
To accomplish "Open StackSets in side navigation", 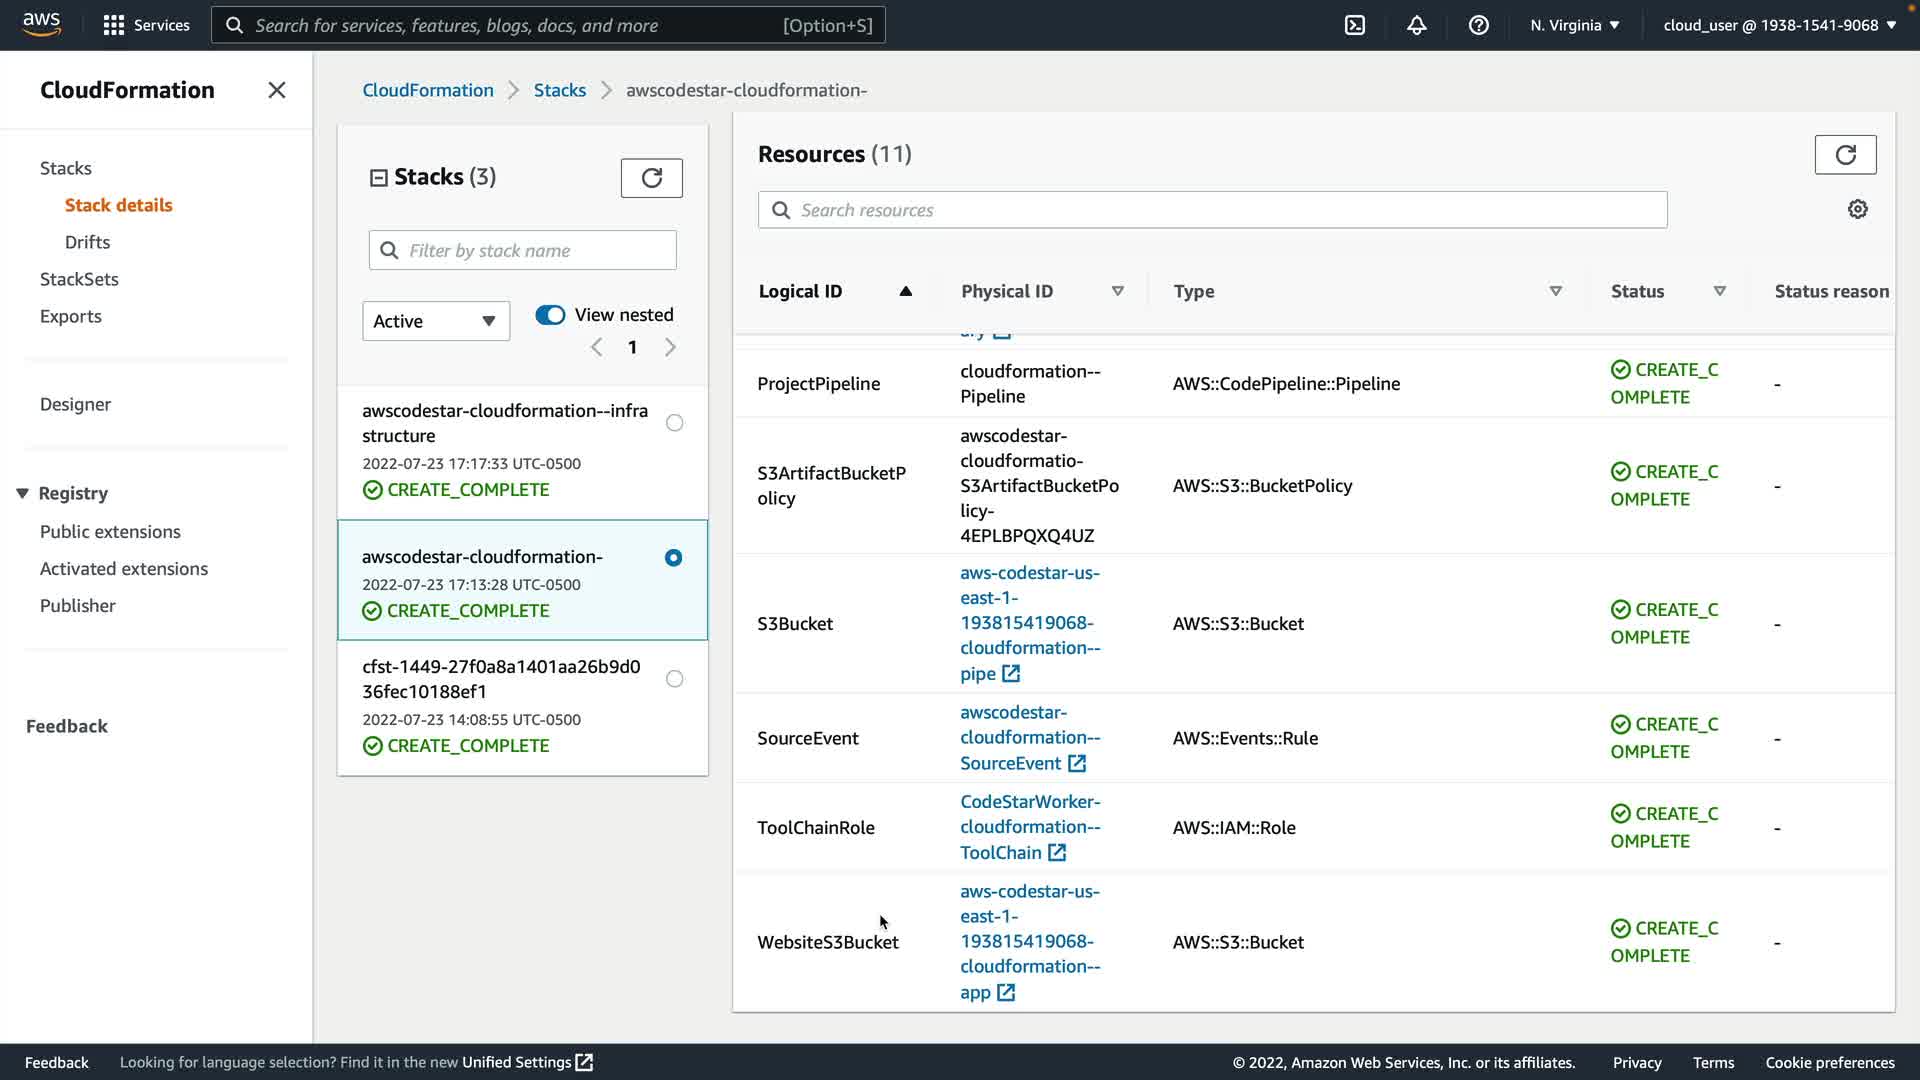I will point(79,279).
